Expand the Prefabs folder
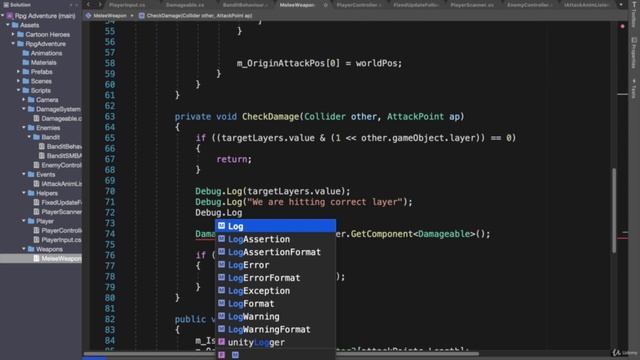 pyautogui.click(x=18, y=72)
